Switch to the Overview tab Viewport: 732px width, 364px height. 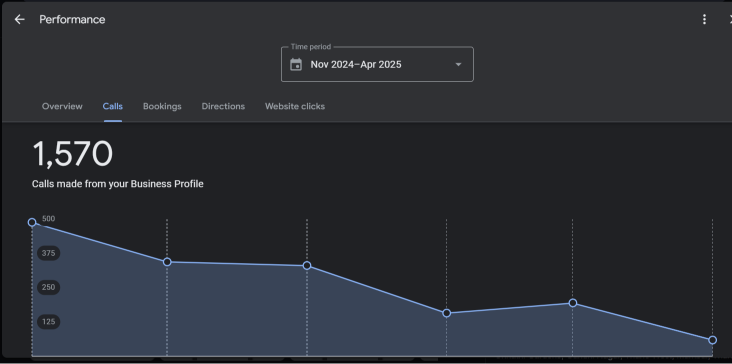click(x=62, y=106)
